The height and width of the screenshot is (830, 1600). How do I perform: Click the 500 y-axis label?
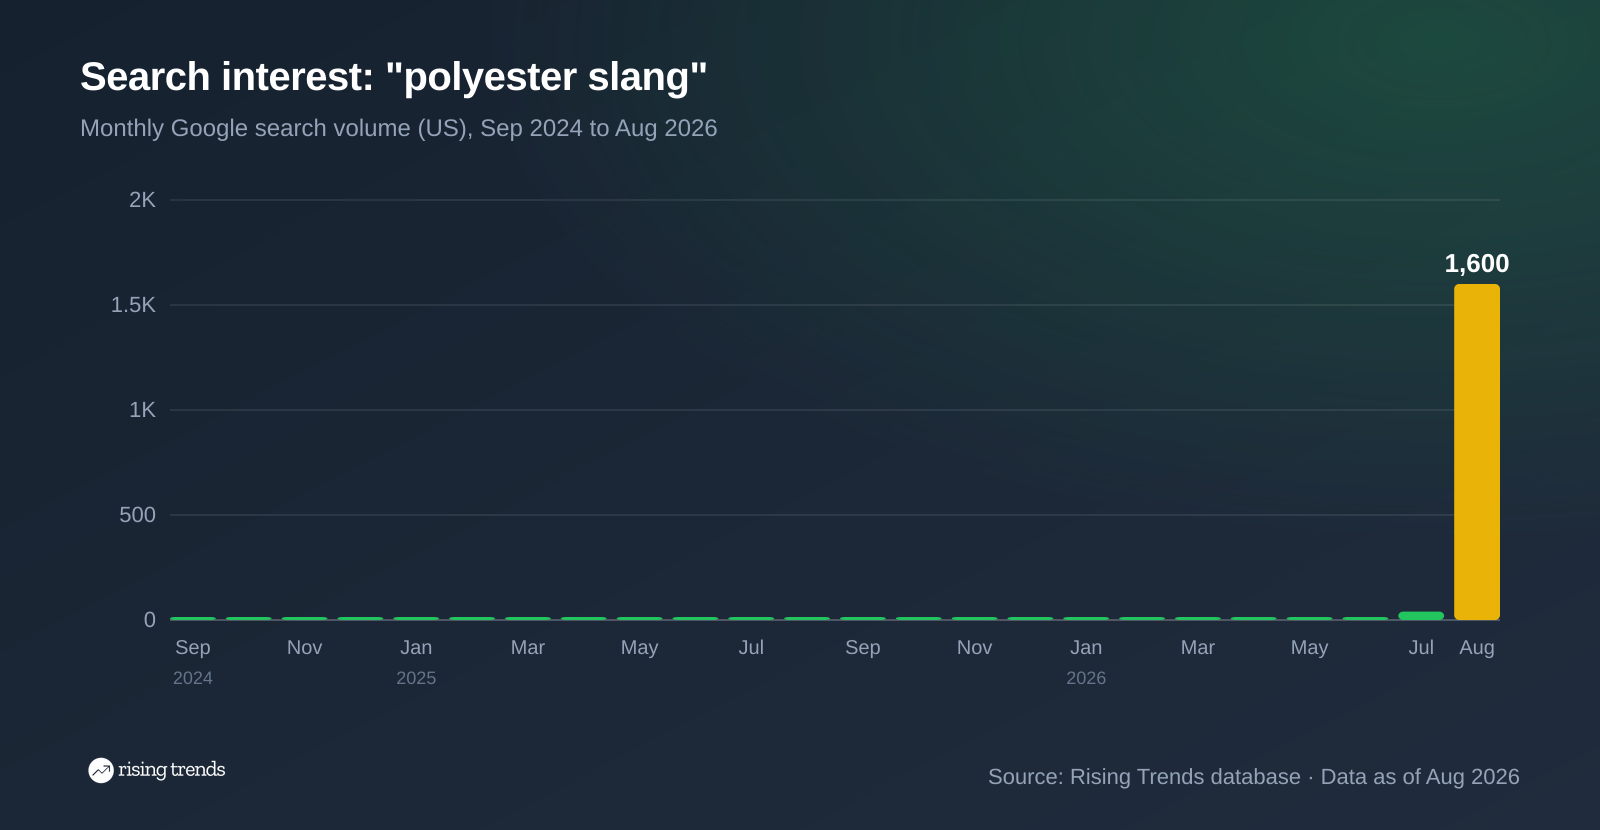coord(138,515)
